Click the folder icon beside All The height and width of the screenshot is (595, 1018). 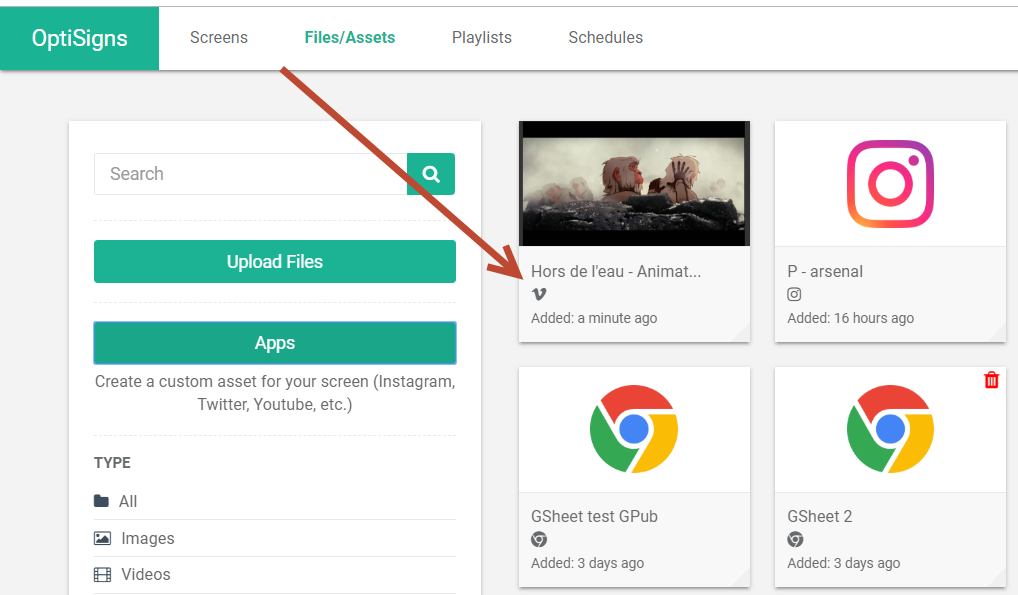101,501
